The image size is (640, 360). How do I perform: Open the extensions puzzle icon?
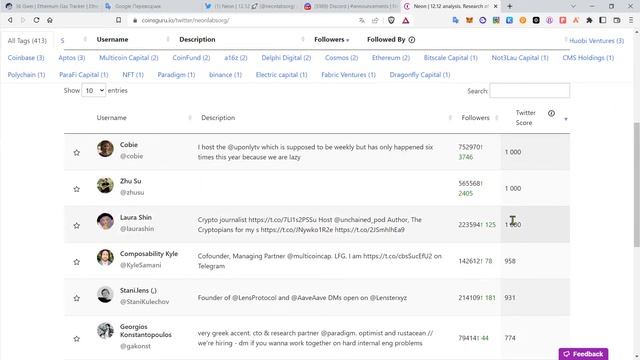(589, 20)
